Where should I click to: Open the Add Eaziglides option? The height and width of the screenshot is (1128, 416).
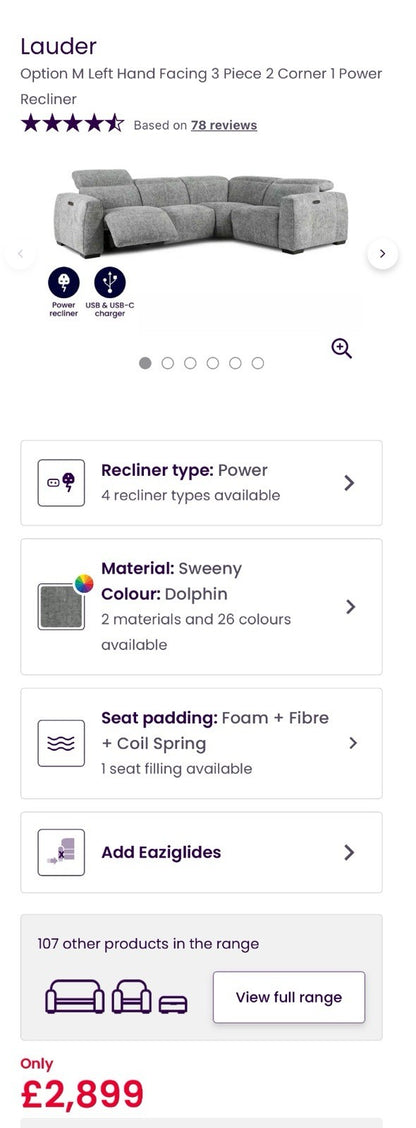pos(202,852)
